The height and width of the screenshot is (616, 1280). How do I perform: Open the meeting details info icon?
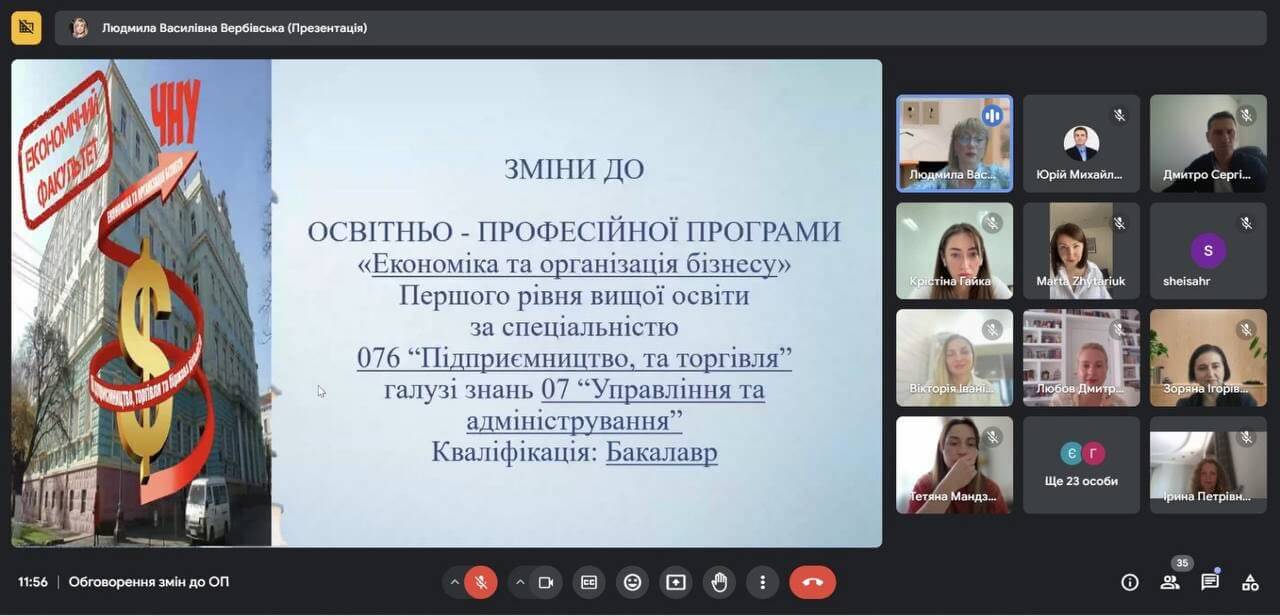tap(1130, 582)
